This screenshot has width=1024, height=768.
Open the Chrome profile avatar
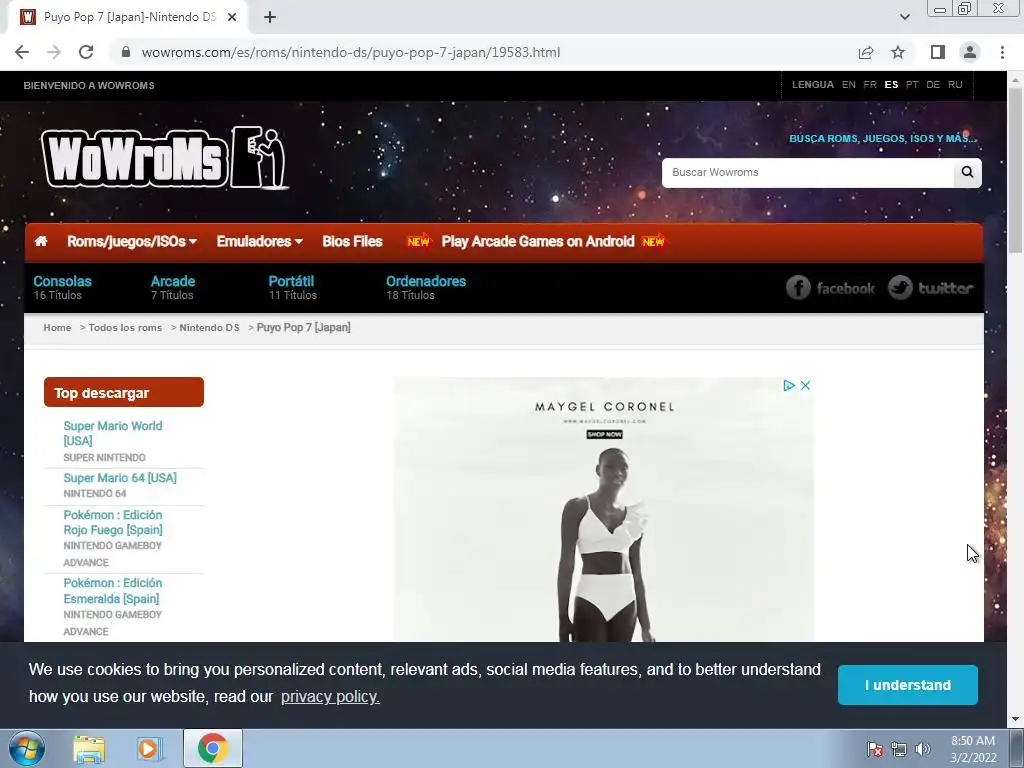click(970, 52)
